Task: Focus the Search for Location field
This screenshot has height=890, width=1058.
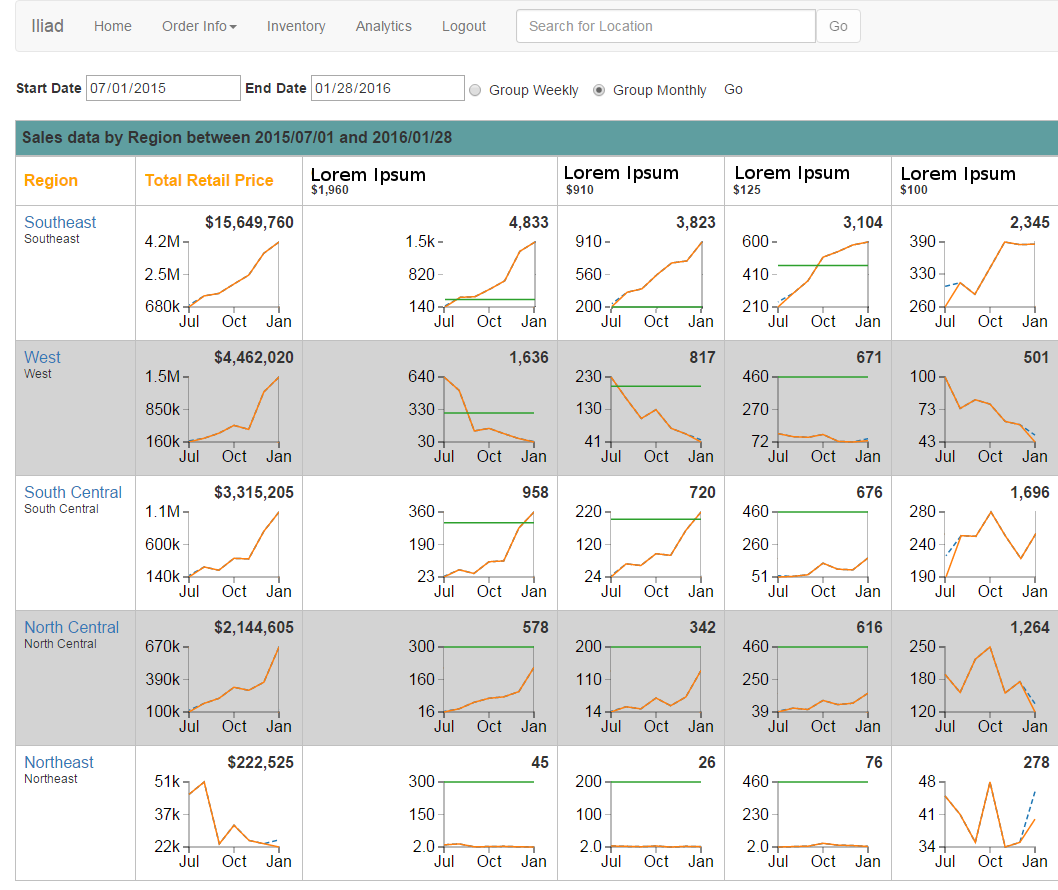Action: pos(665,26)
